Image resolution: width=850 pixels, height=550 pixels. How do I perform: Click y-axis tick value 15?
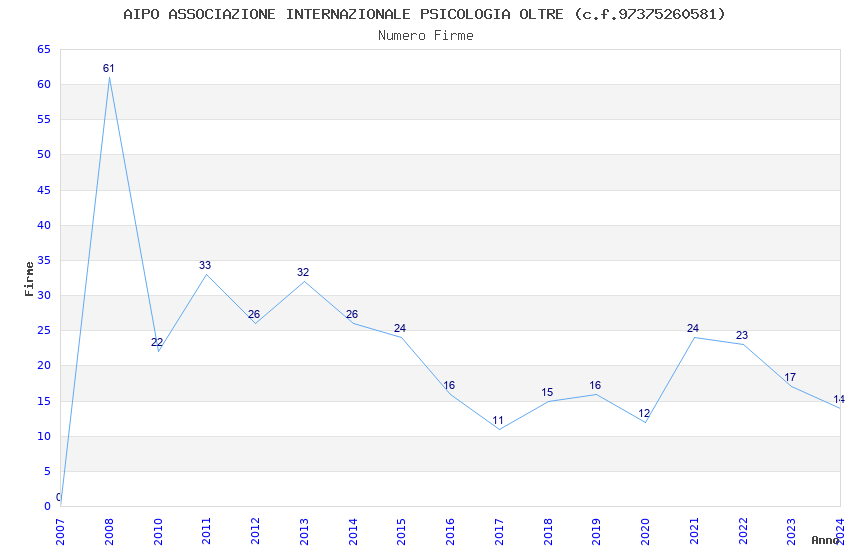pos(44,402)
